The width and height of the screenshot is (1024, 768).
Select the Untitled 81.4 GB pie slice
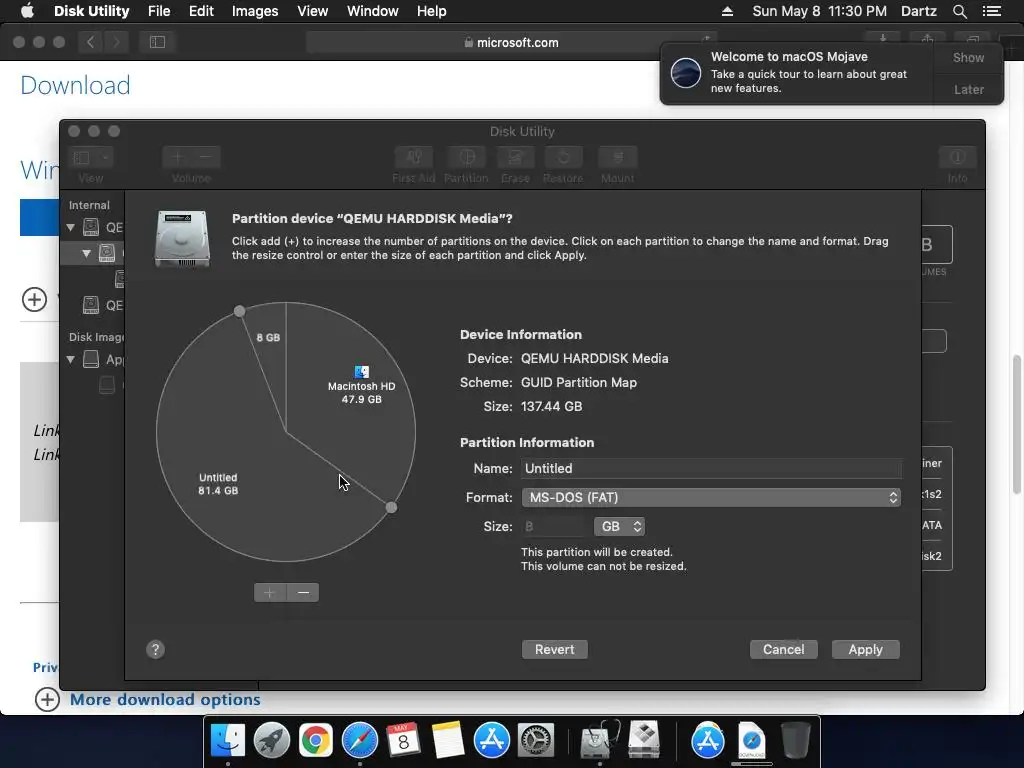point(218,484)
